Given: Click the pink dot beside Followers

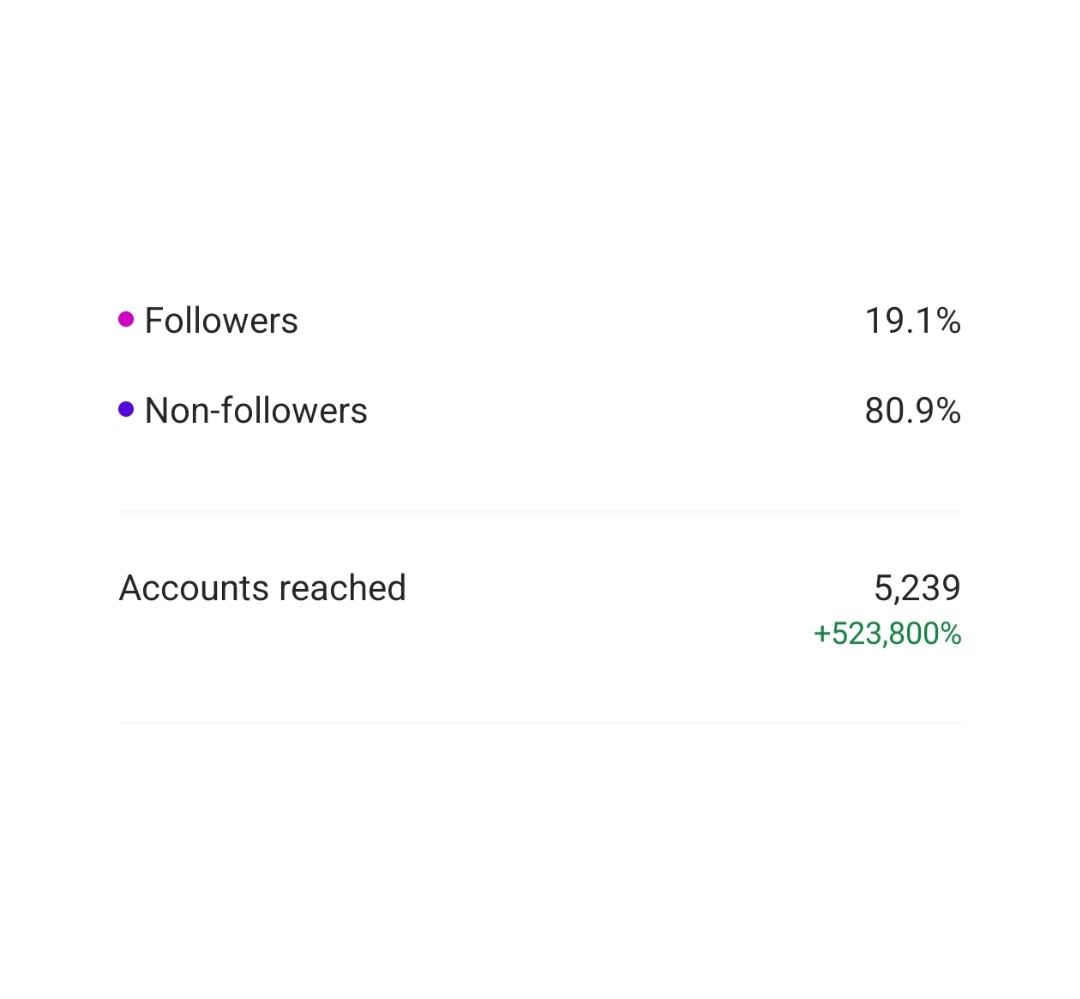Looking at the screenshot, I should click(x=126, y=320).
